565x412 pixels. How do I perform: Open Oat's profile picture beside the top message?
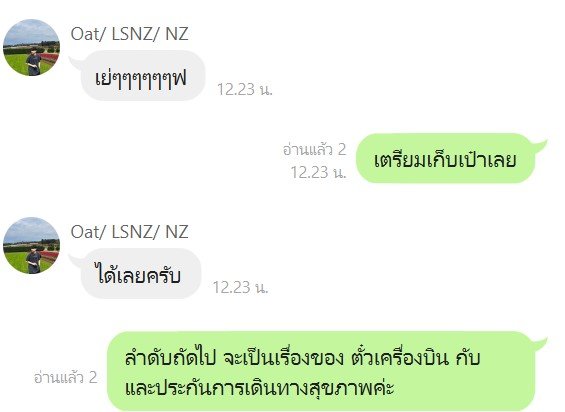click(31, 47)
